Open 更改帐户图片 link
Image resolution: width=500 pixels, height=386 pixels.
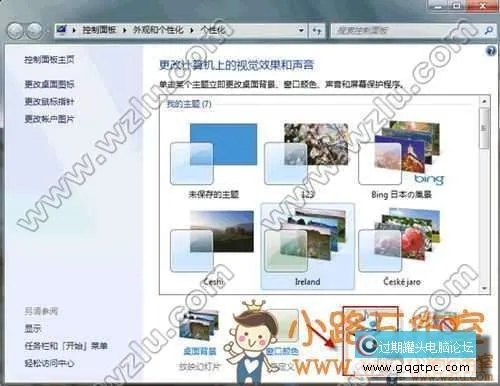[49, 119]
